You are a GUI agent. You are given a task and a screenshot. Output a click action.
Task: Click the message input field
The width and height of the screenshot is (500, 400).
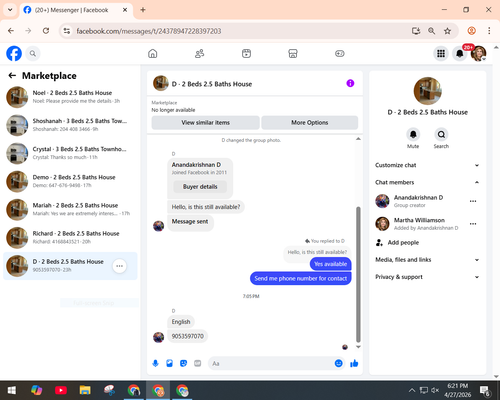tap(277, 363)
